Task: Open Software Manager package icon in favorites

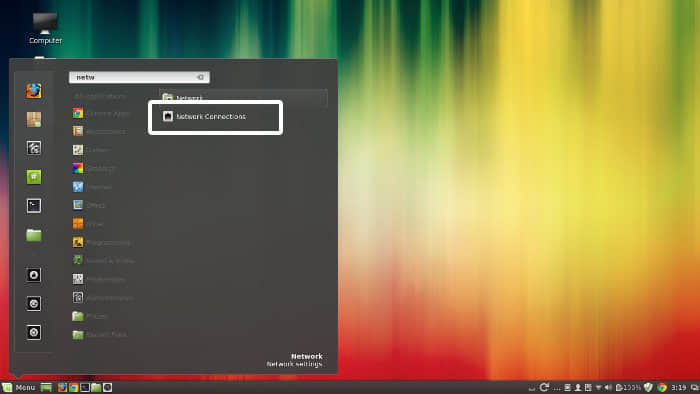Action: pos(33,120)
